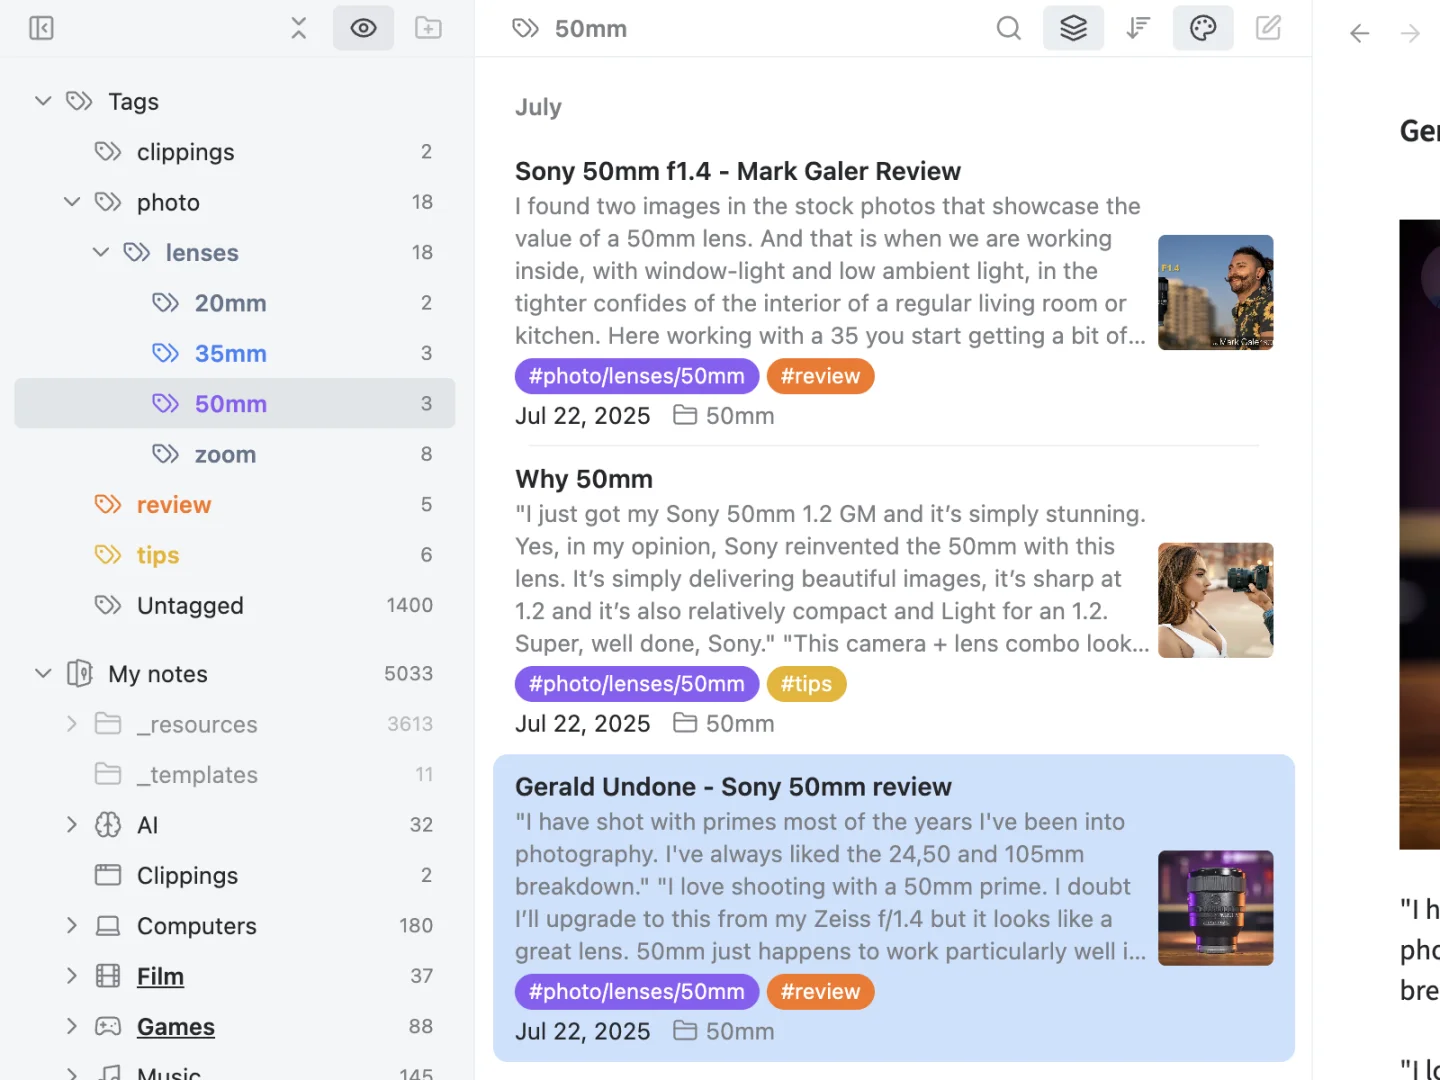Go forward with right arrow
Viewport: 1440px width, 1080px height.
(x=1410, y=33)
